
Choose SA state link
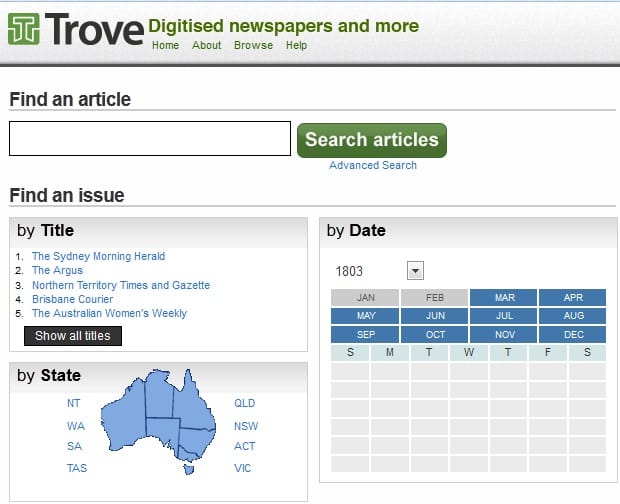pos(74,446)
